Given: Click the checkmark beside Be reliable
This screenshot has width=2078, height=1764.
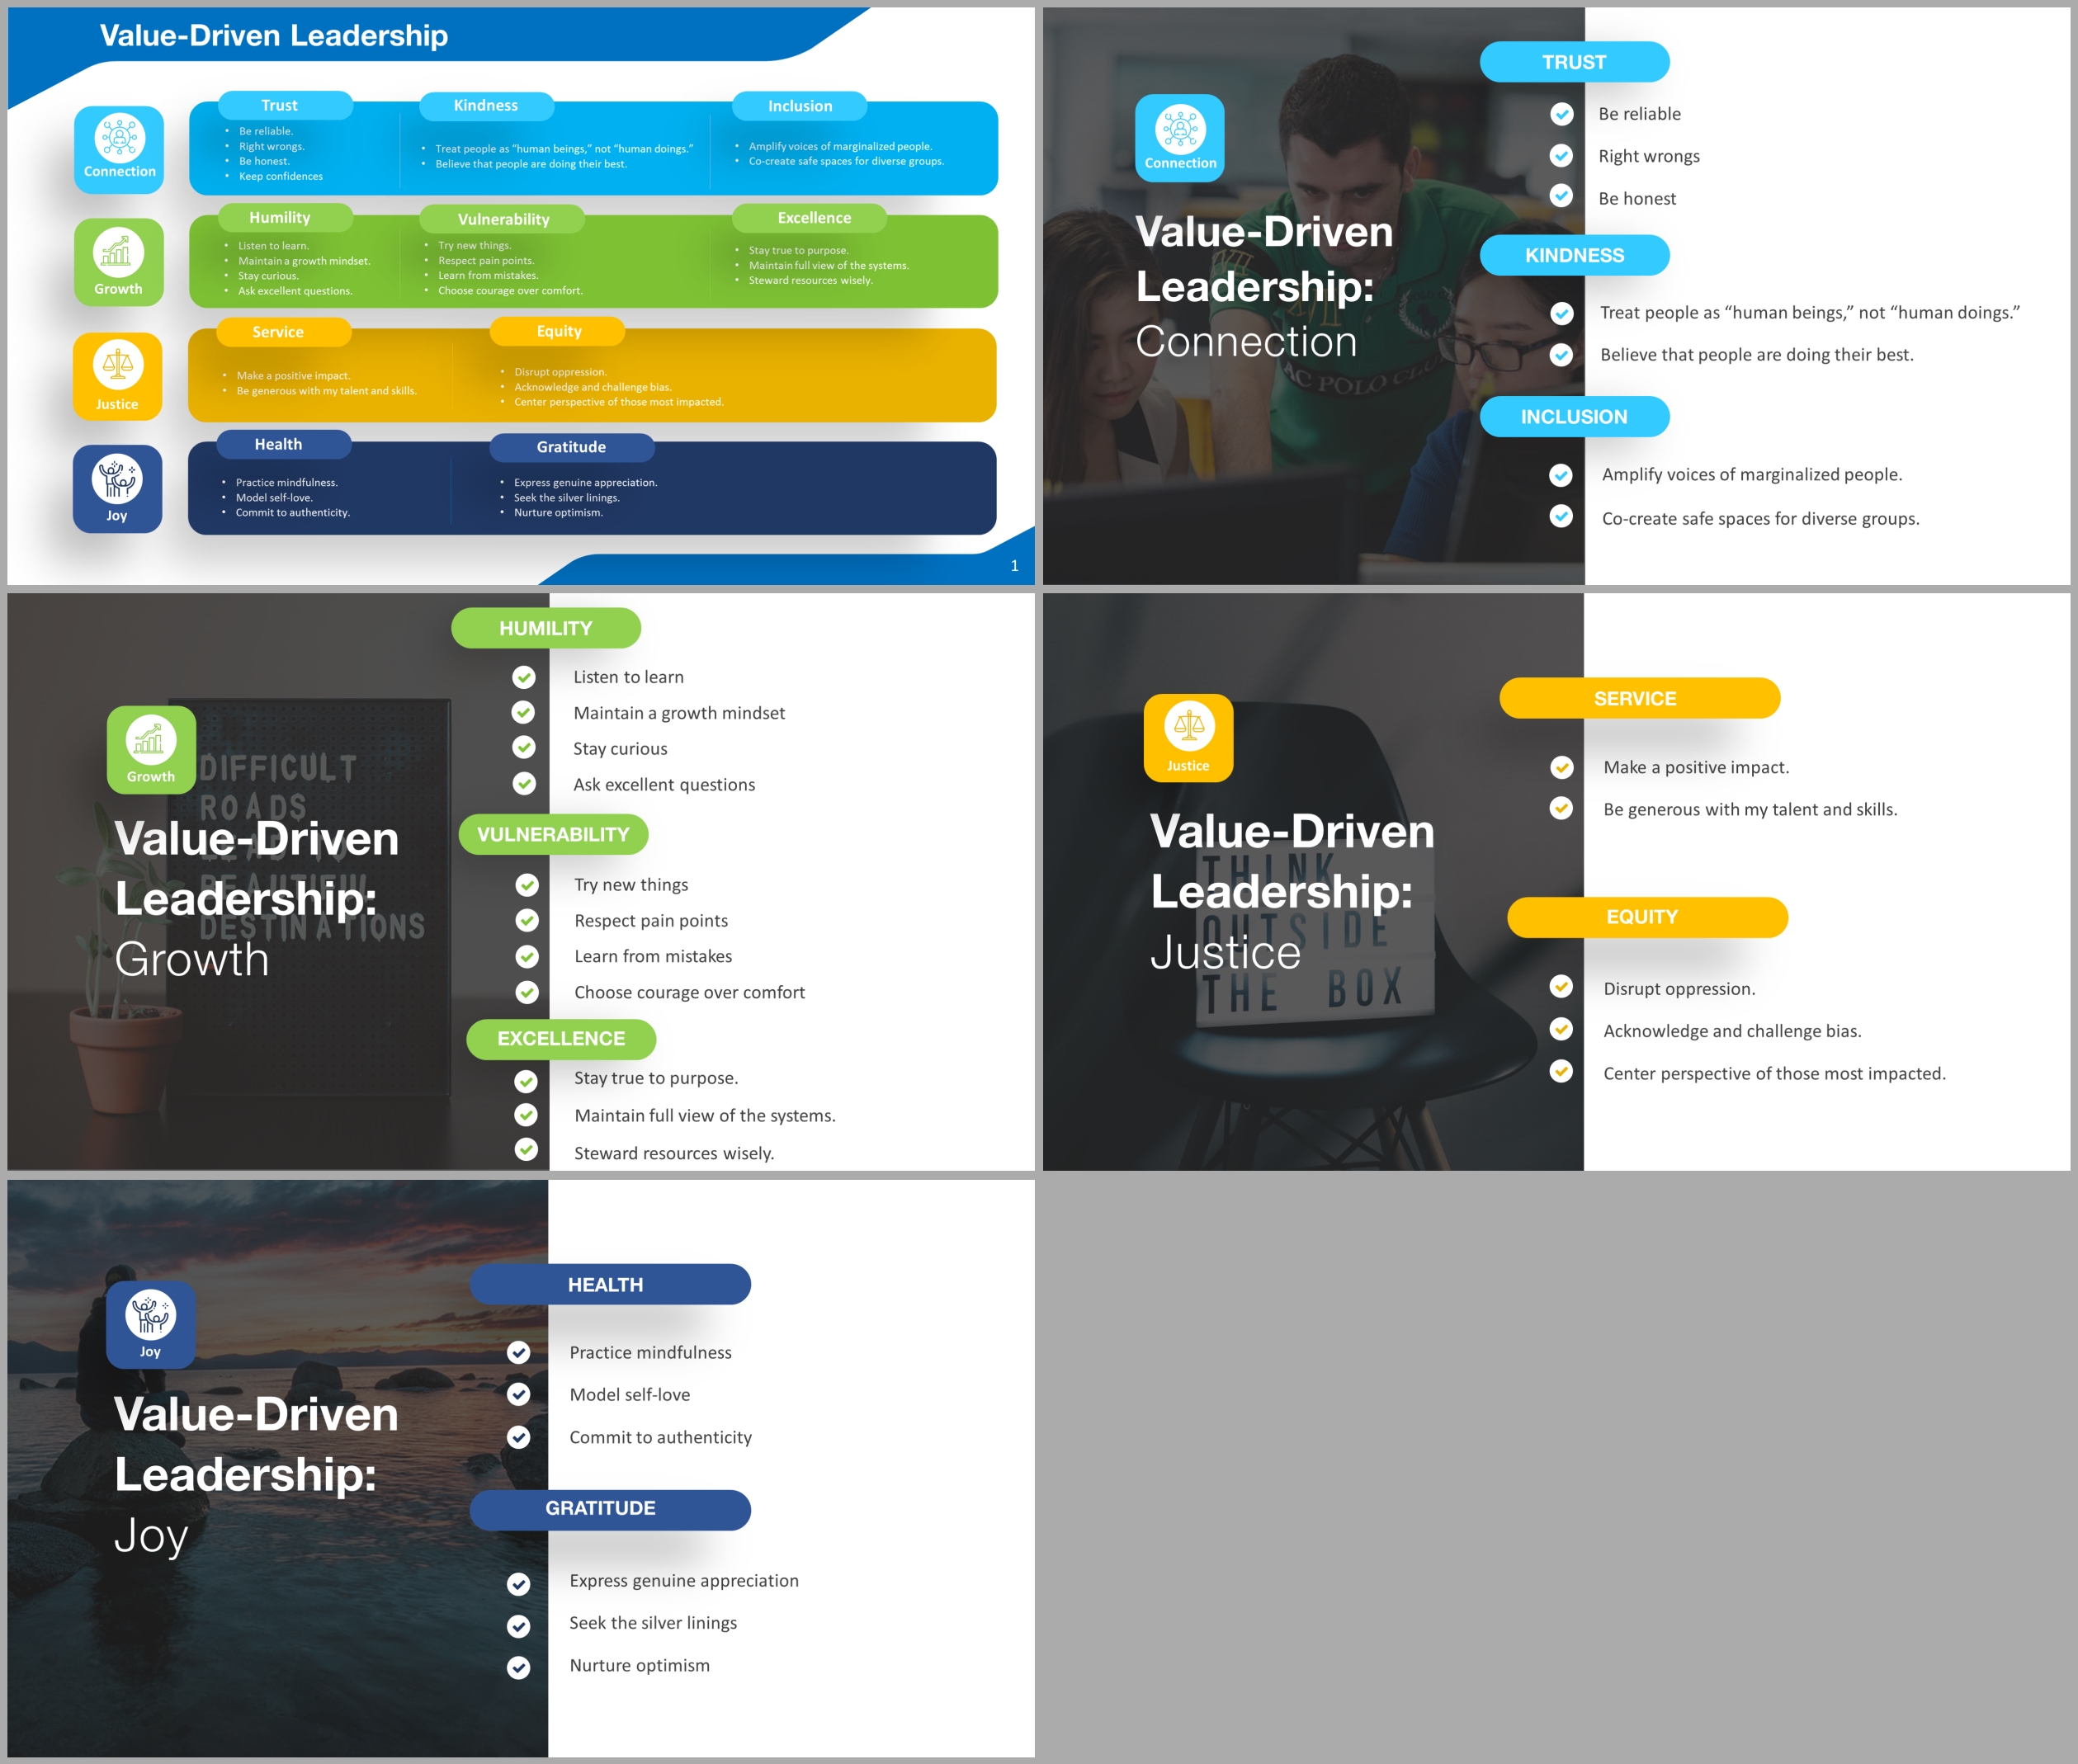Looking at the screenshot, I should 1561,114.
